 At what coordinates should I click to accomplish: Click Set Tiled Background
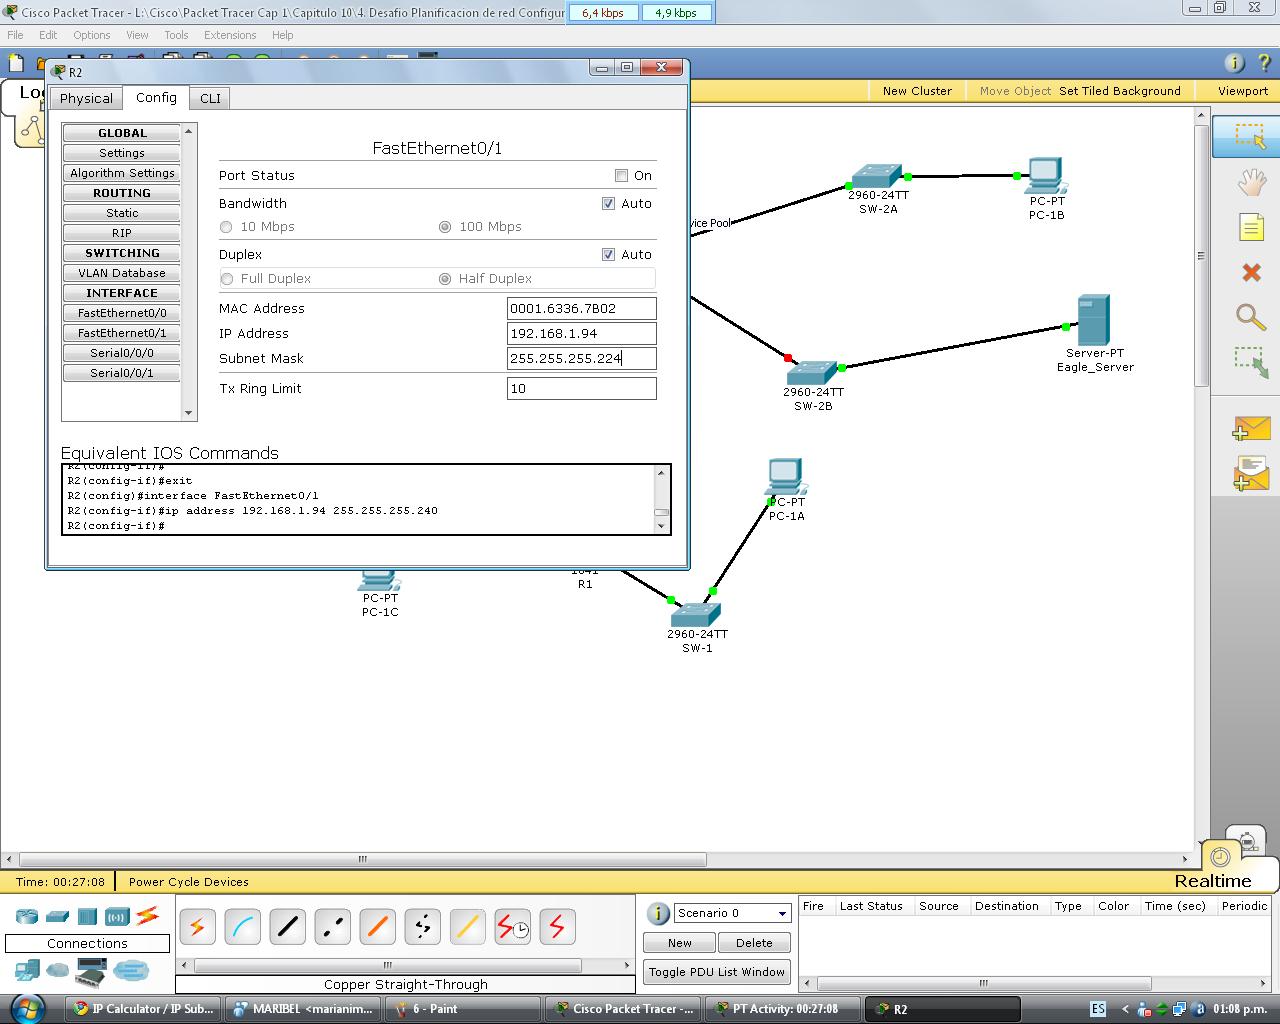1120,91
